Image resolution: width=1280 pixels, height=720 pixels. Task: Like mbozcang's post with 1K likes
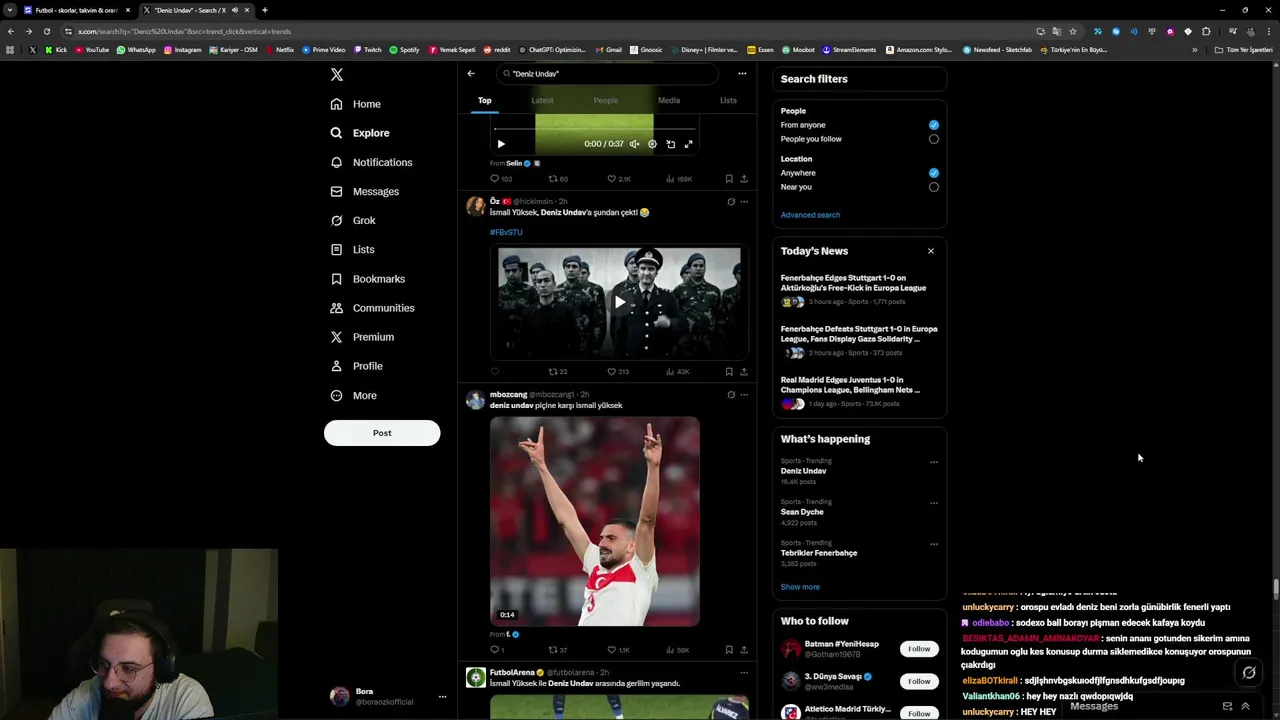[618, 650]
